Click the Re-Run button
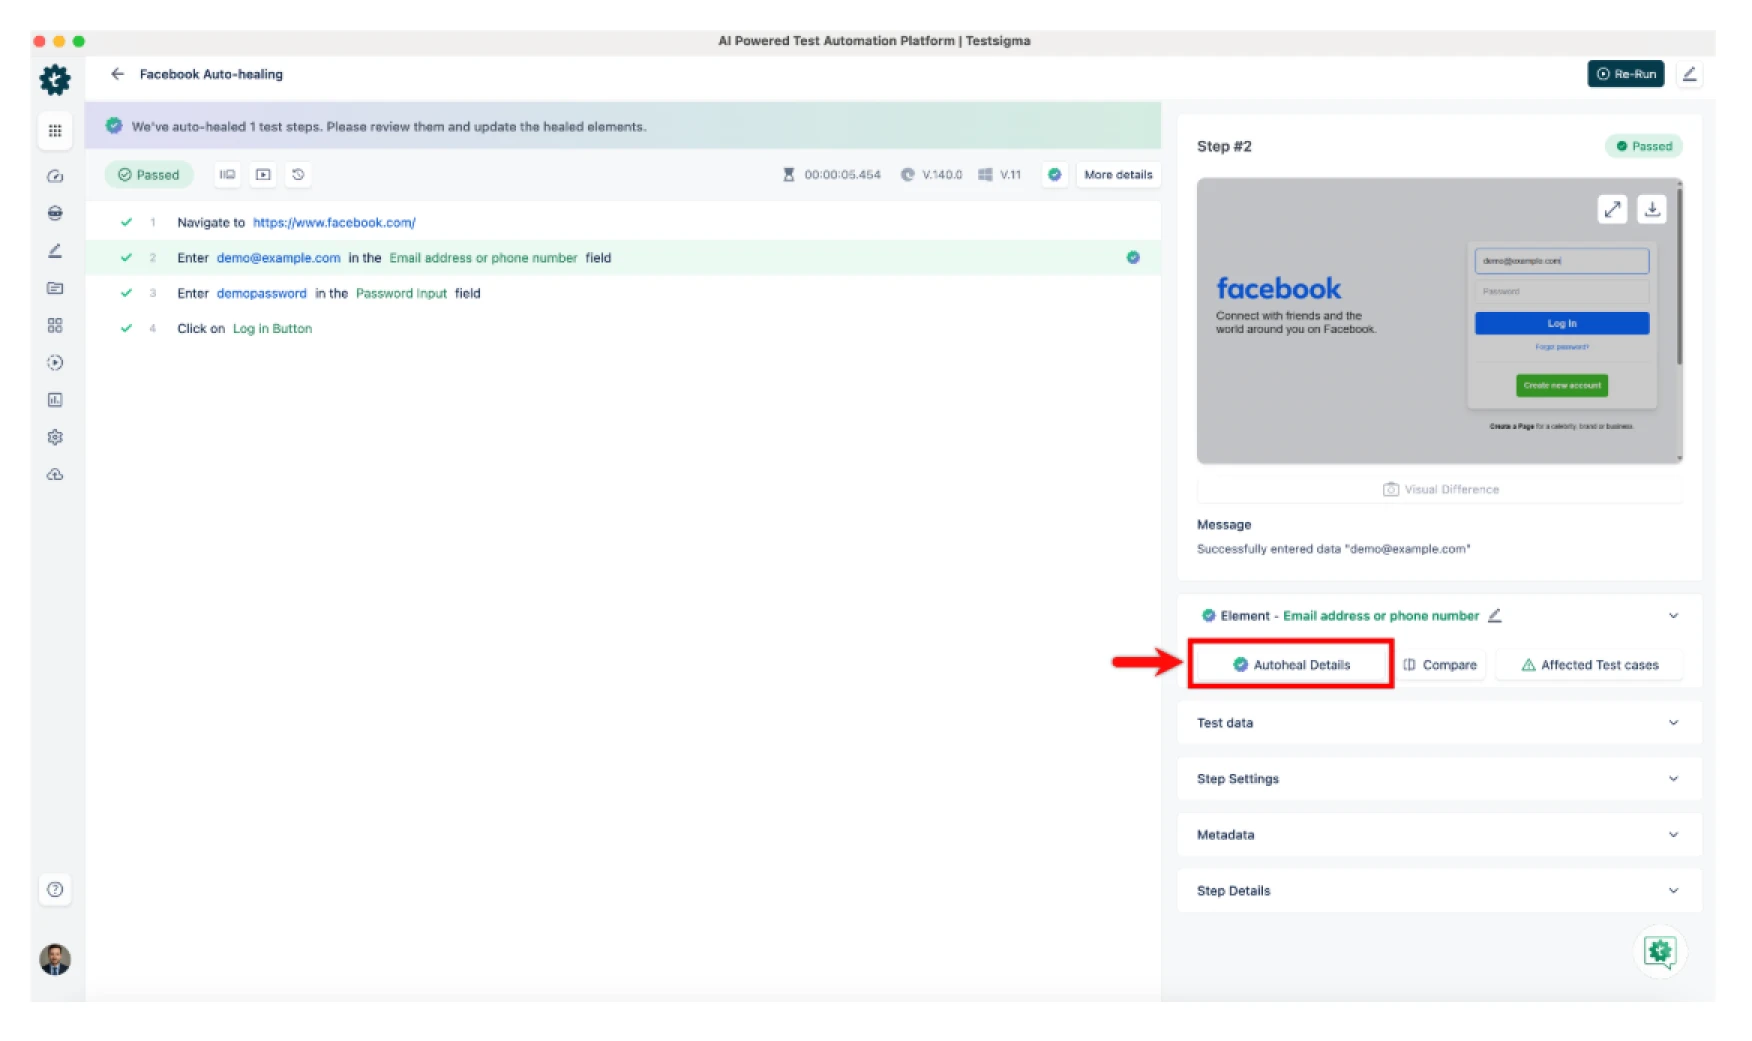 [x=1626, y=74]
